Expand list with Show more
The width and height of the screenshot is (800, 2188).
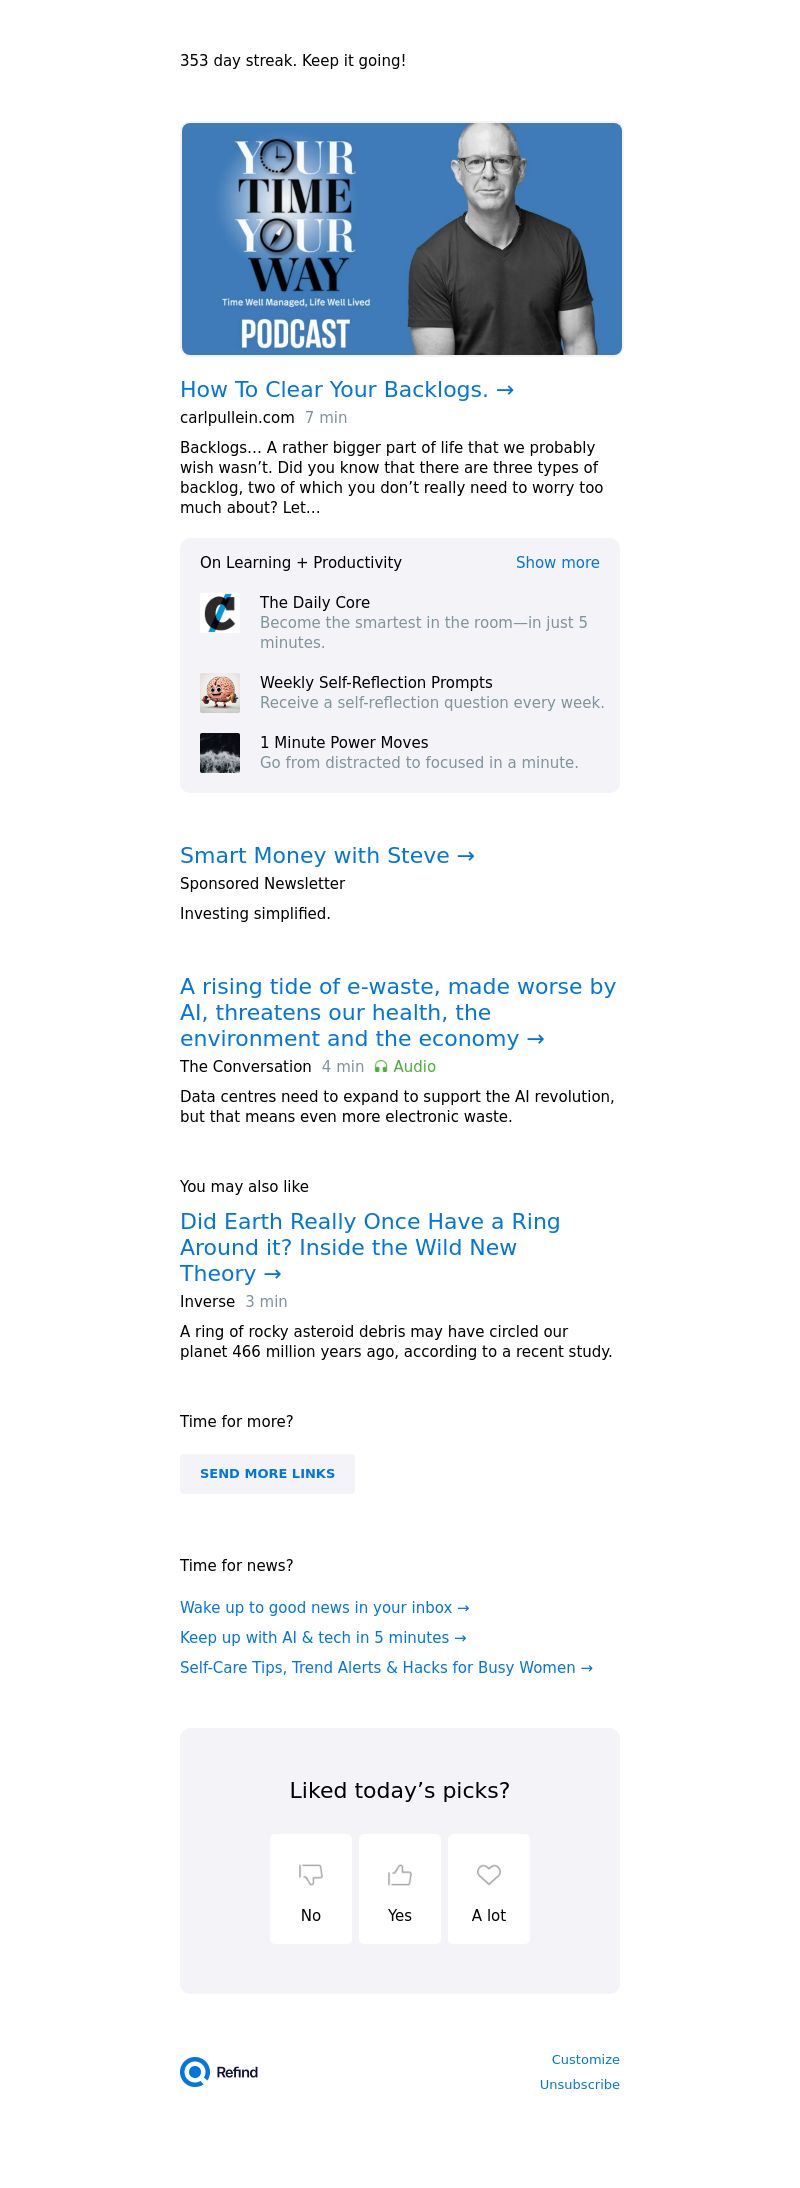click(558, 563)
